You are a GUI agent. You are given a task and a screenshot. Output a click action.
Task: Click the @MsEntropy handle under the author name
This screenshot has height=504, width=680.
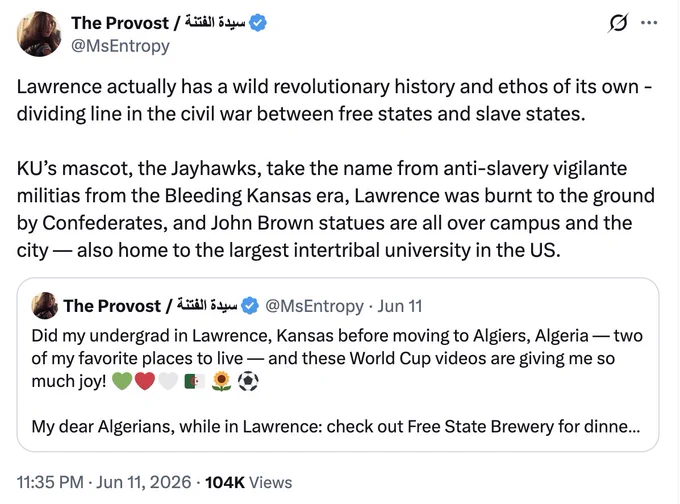coord(120,46)
